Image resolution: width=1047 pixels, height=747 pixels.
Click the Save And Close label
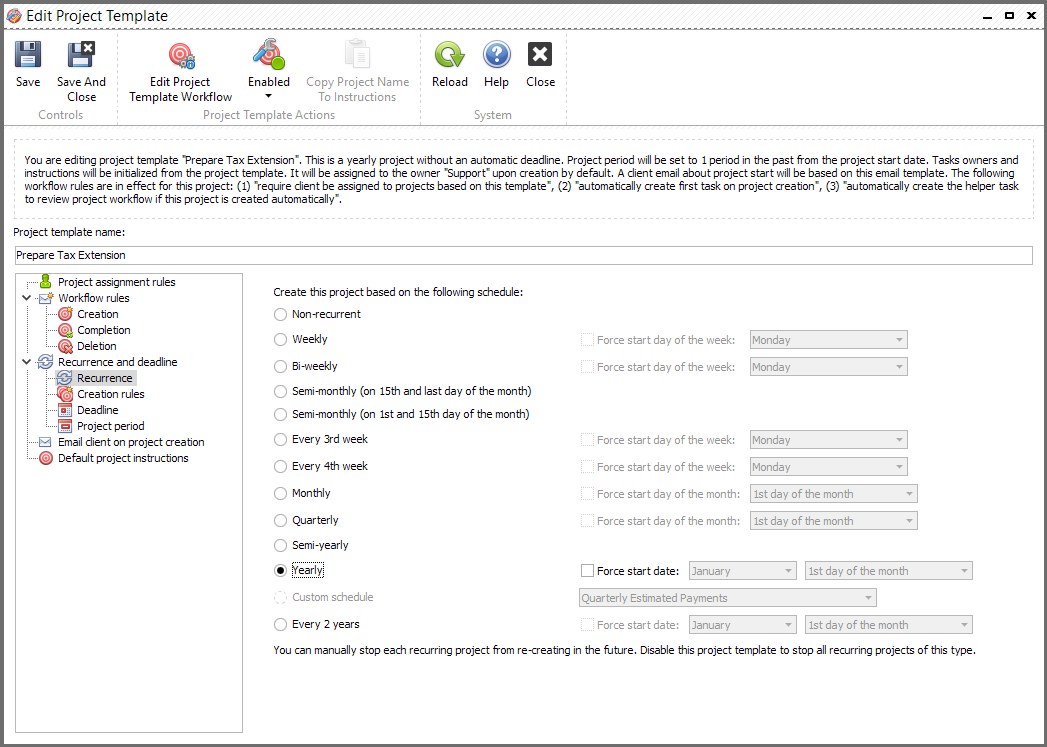pos(81,89)
